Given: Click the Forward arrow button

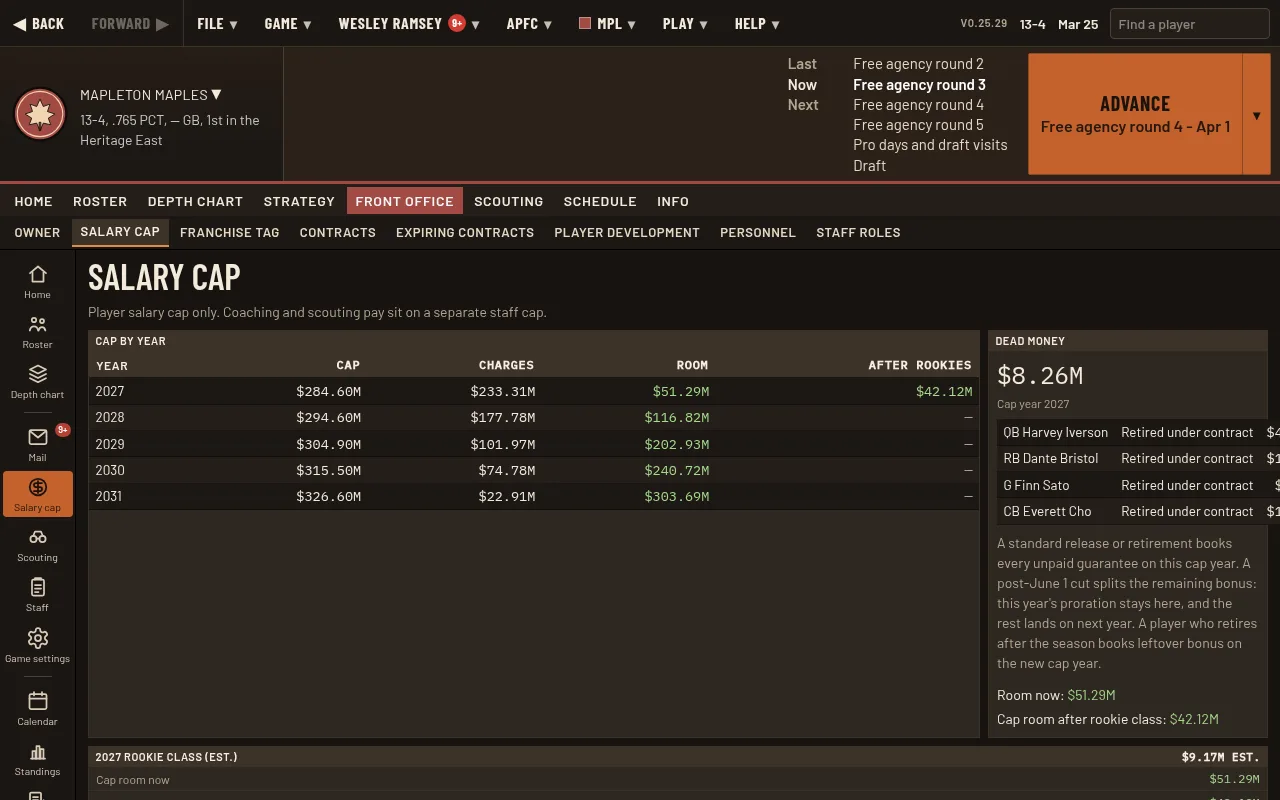Looking at the screenshot, I should click(x=130, y=24).
